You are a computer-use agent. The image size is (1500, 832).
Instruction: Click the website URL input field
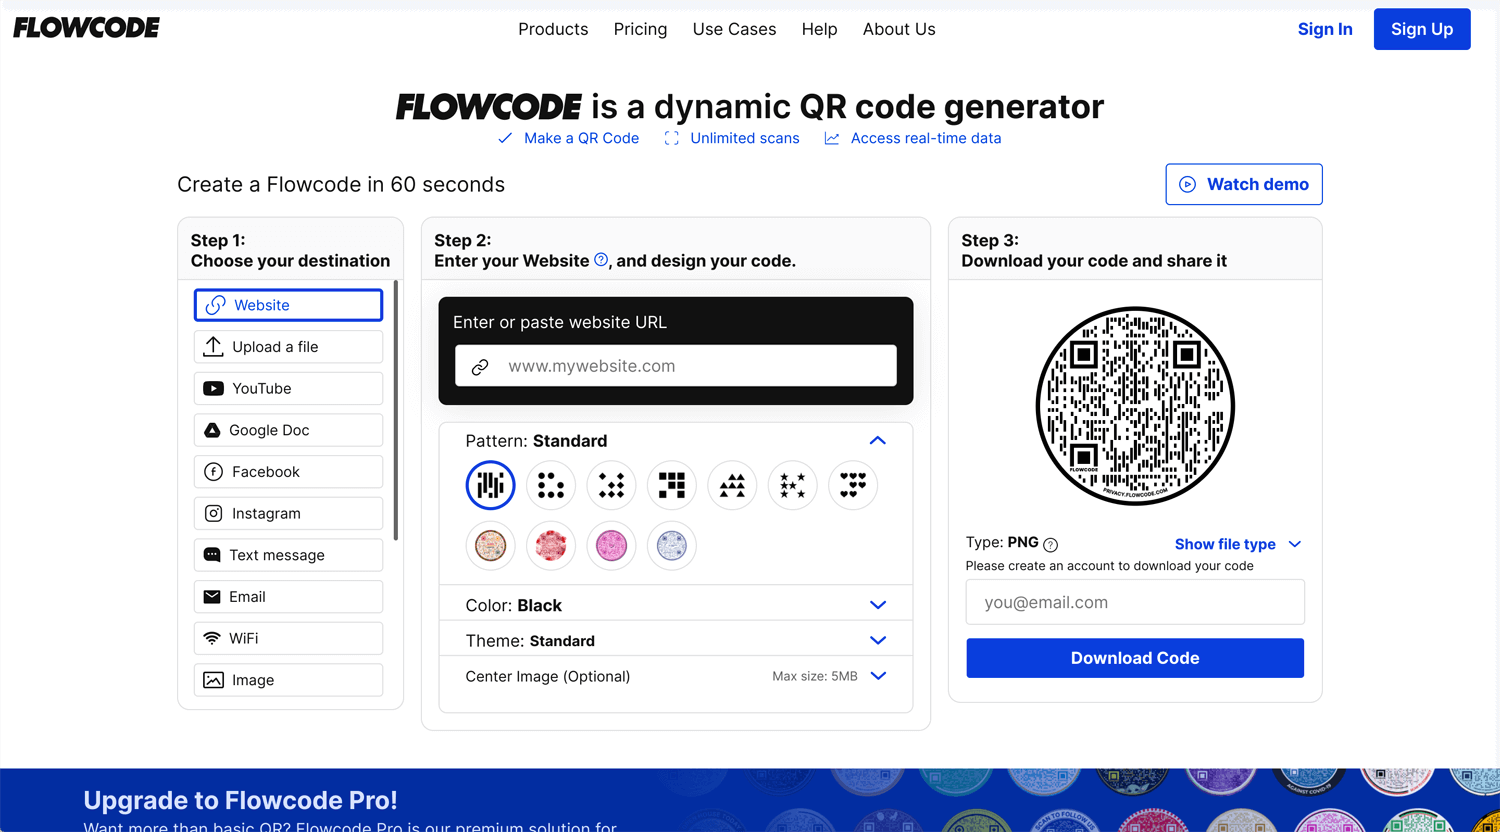pos(676,366)
